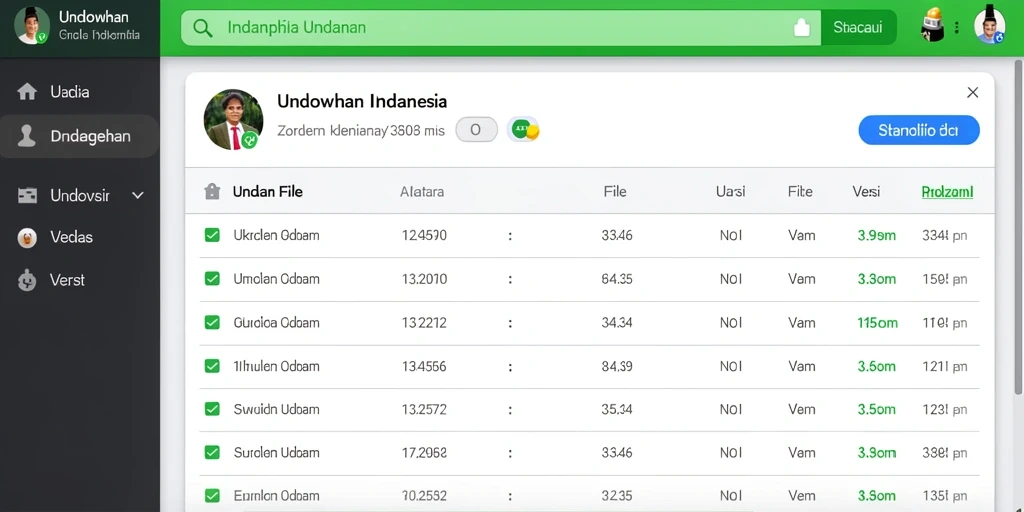This screenshot has height=512, width=1024.
Task: Click the Vedas sidebar icon
Action: [x=27, y=238]
